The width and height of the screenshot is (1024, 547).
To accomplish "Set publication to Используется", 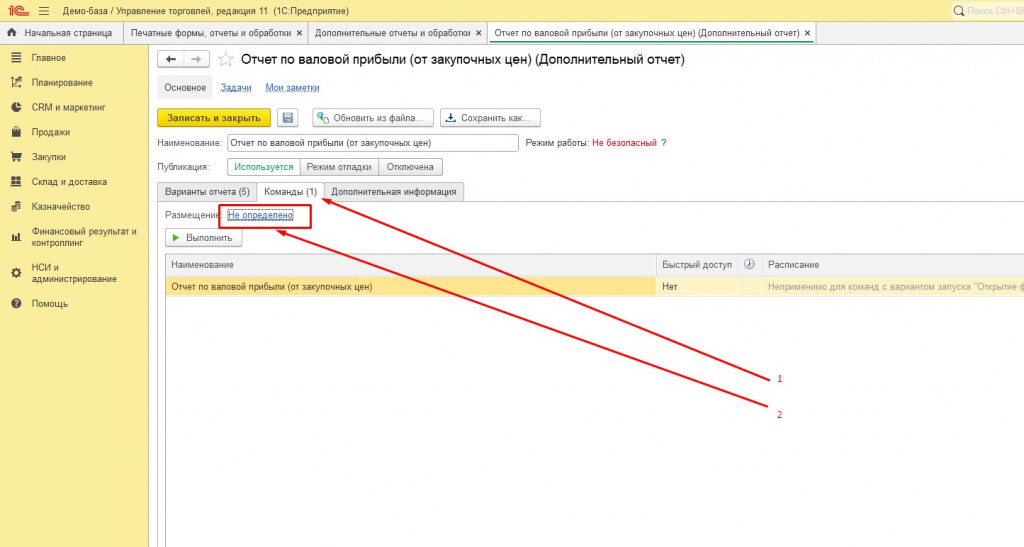I will pos(264,167).
